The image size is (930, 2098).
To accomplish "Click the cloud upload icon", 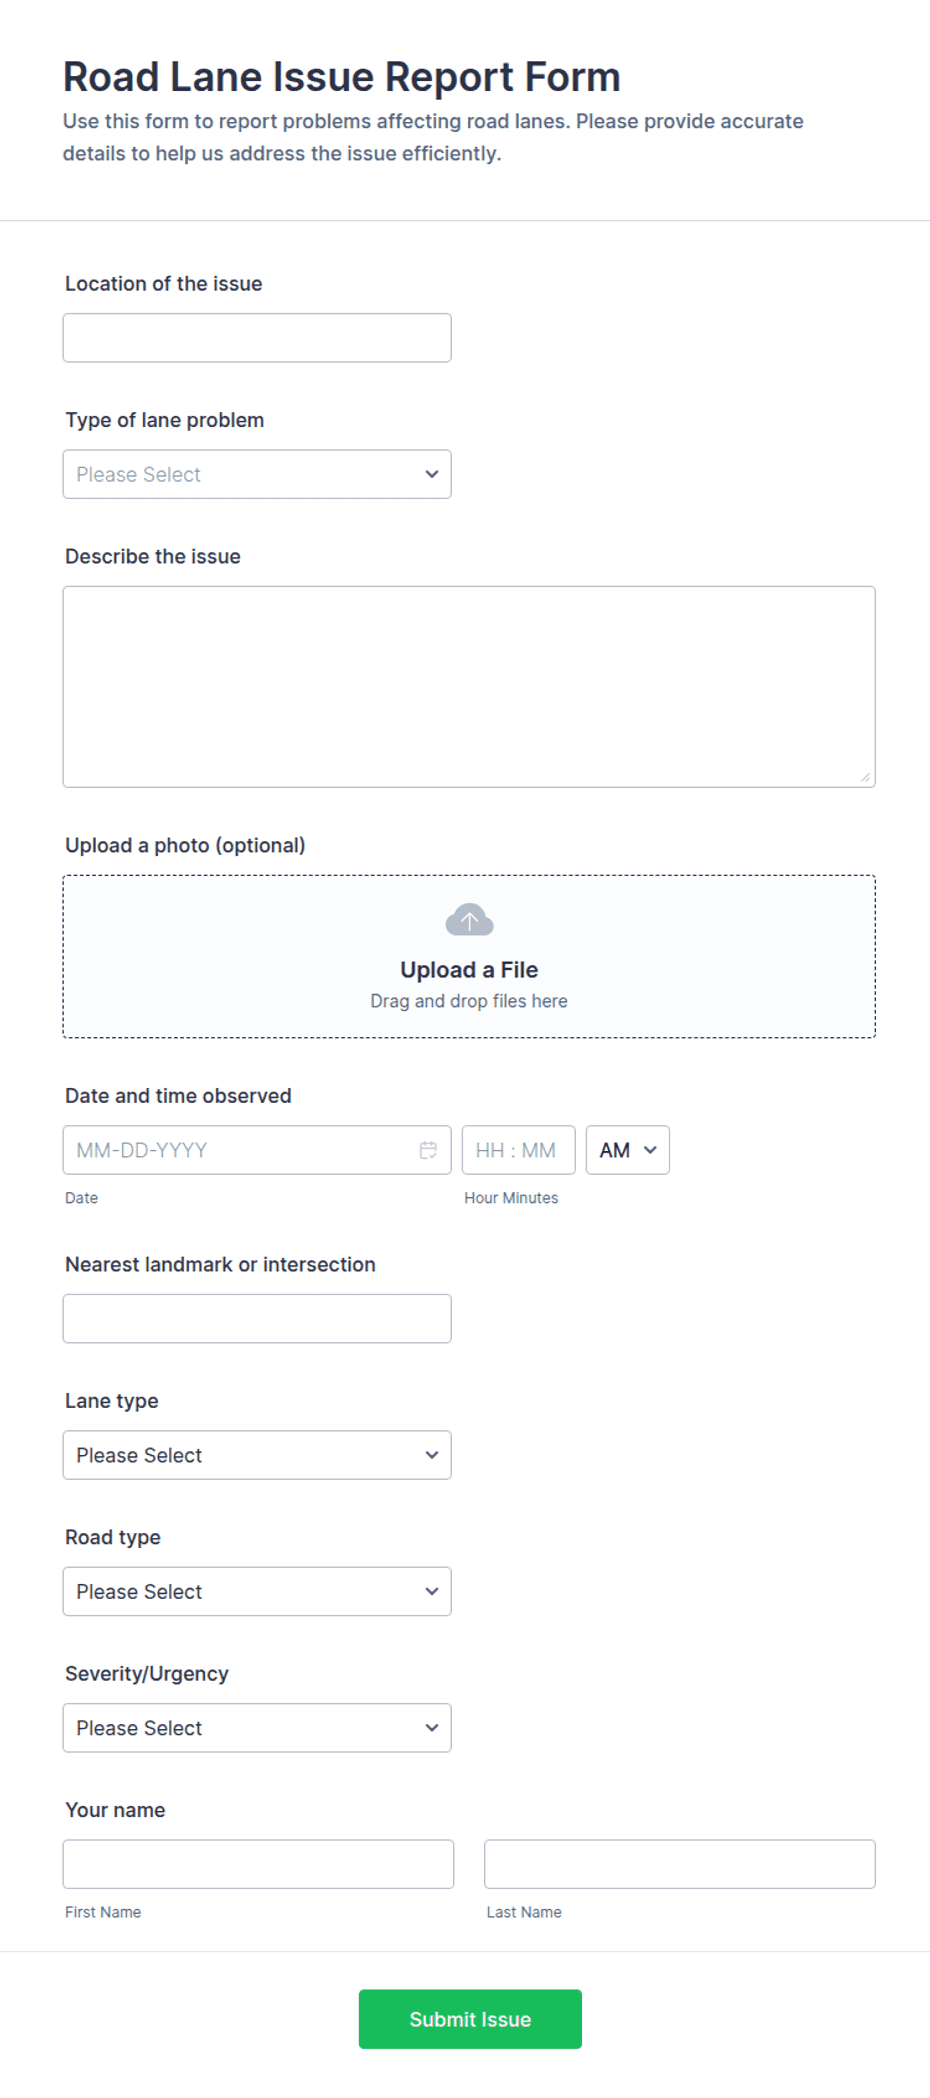I will (x=469, y=920).
